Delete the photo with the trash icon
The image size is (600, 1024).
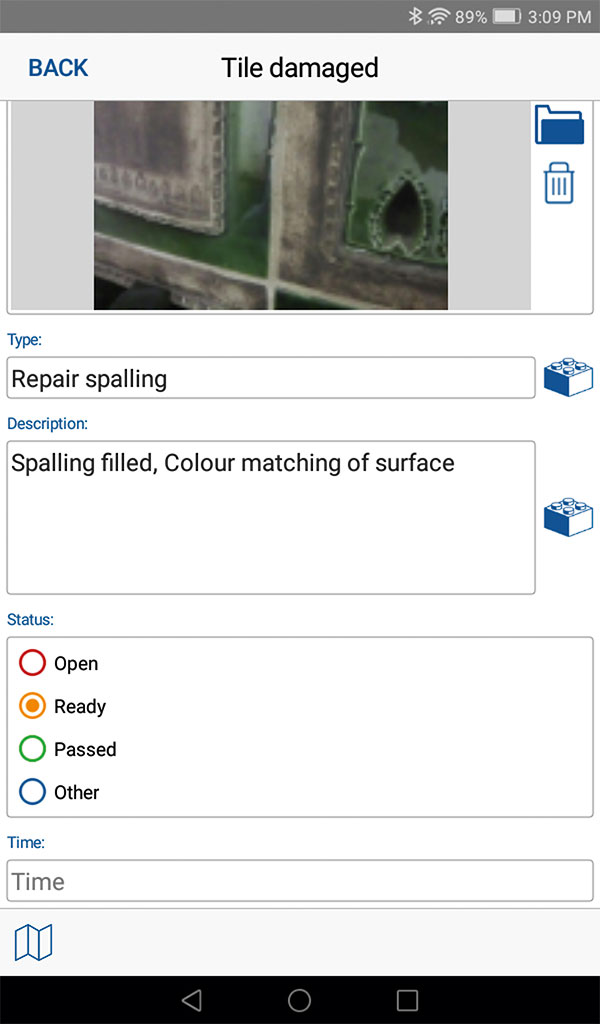pos(559,185)
